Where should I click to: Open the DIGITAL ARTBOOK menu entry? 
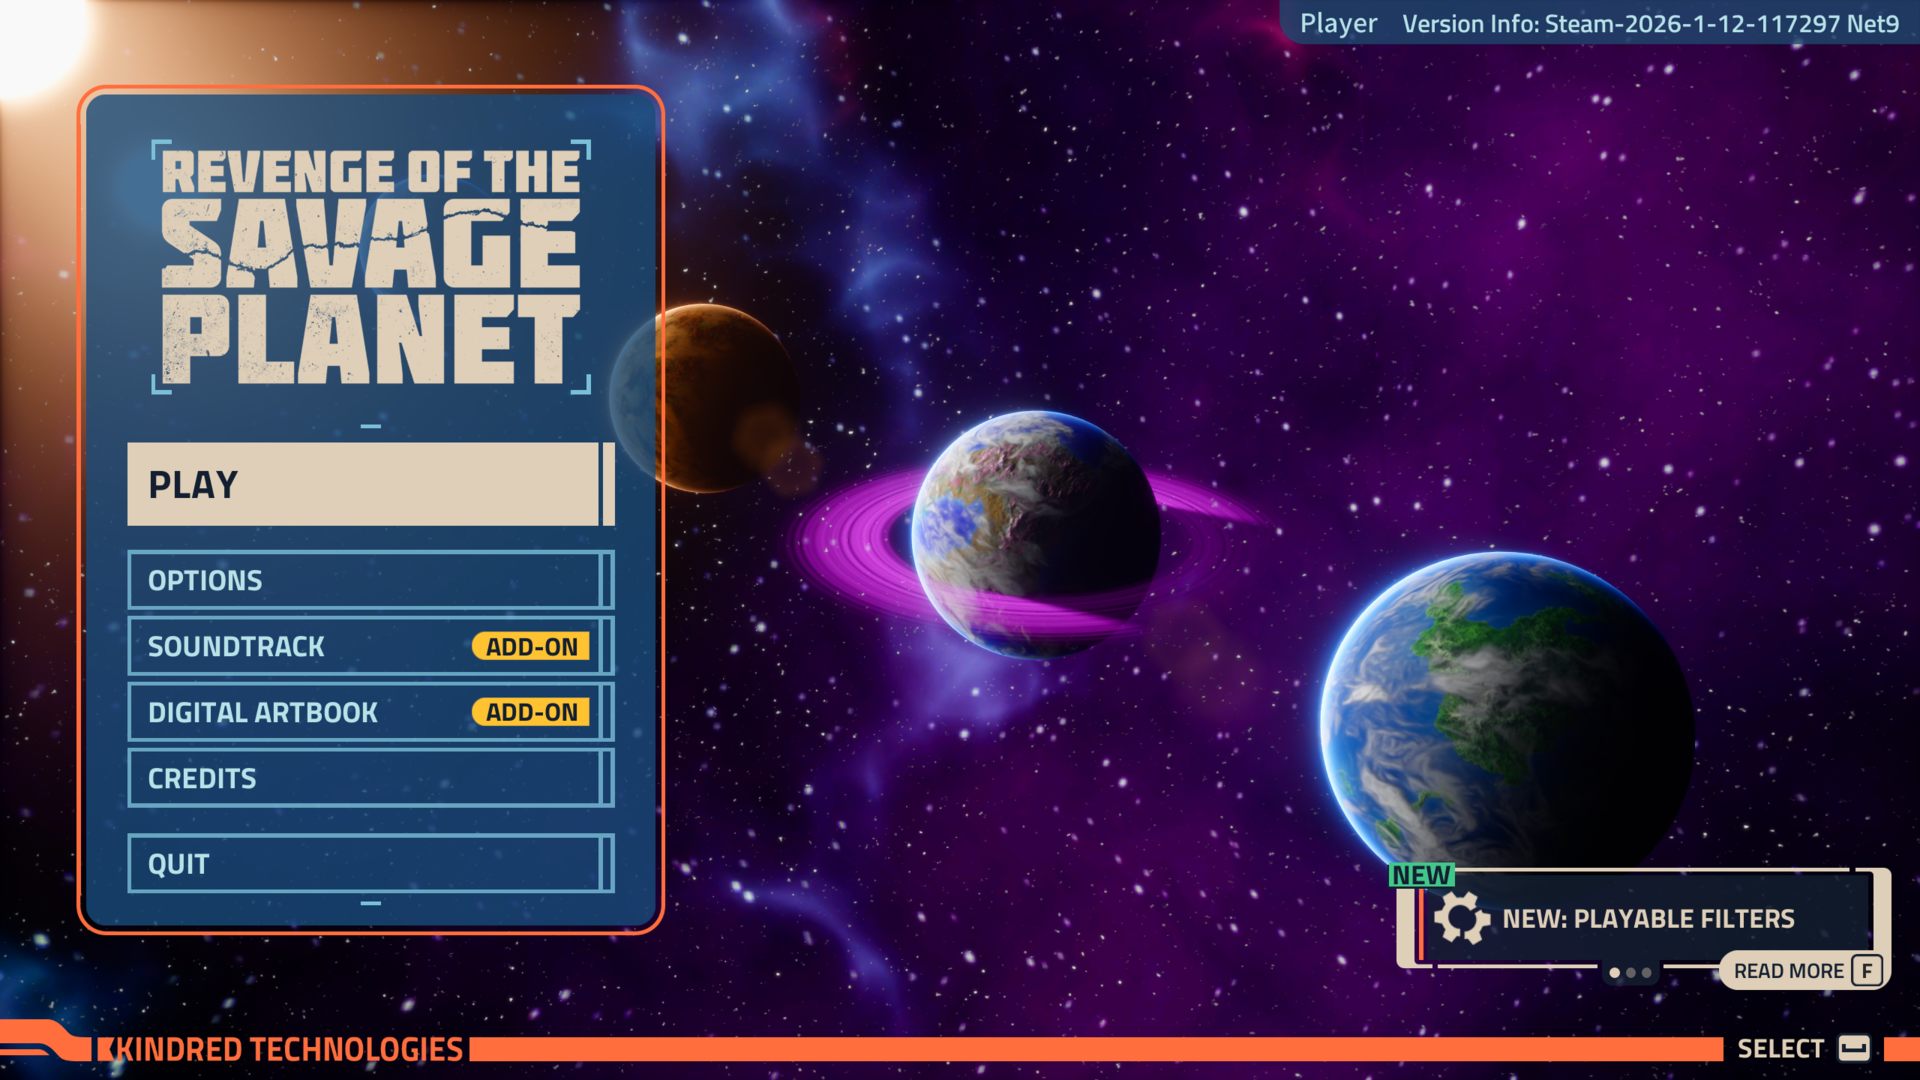[300, 713]
